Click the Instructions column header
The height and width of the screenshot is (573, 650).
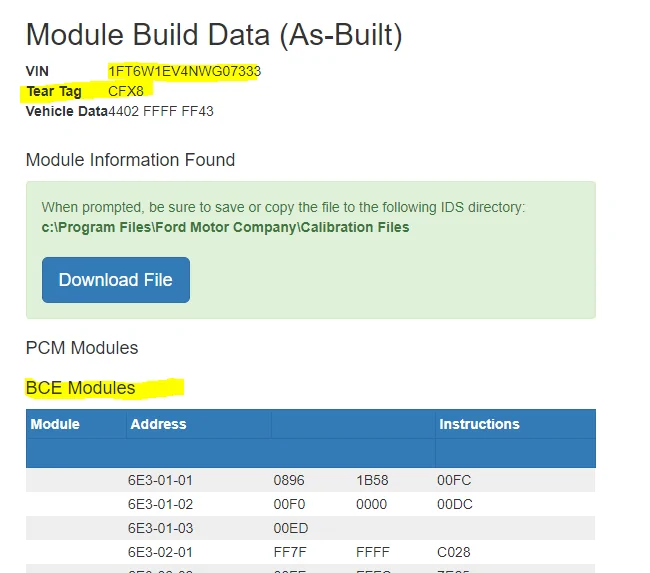tap(479, 424)
